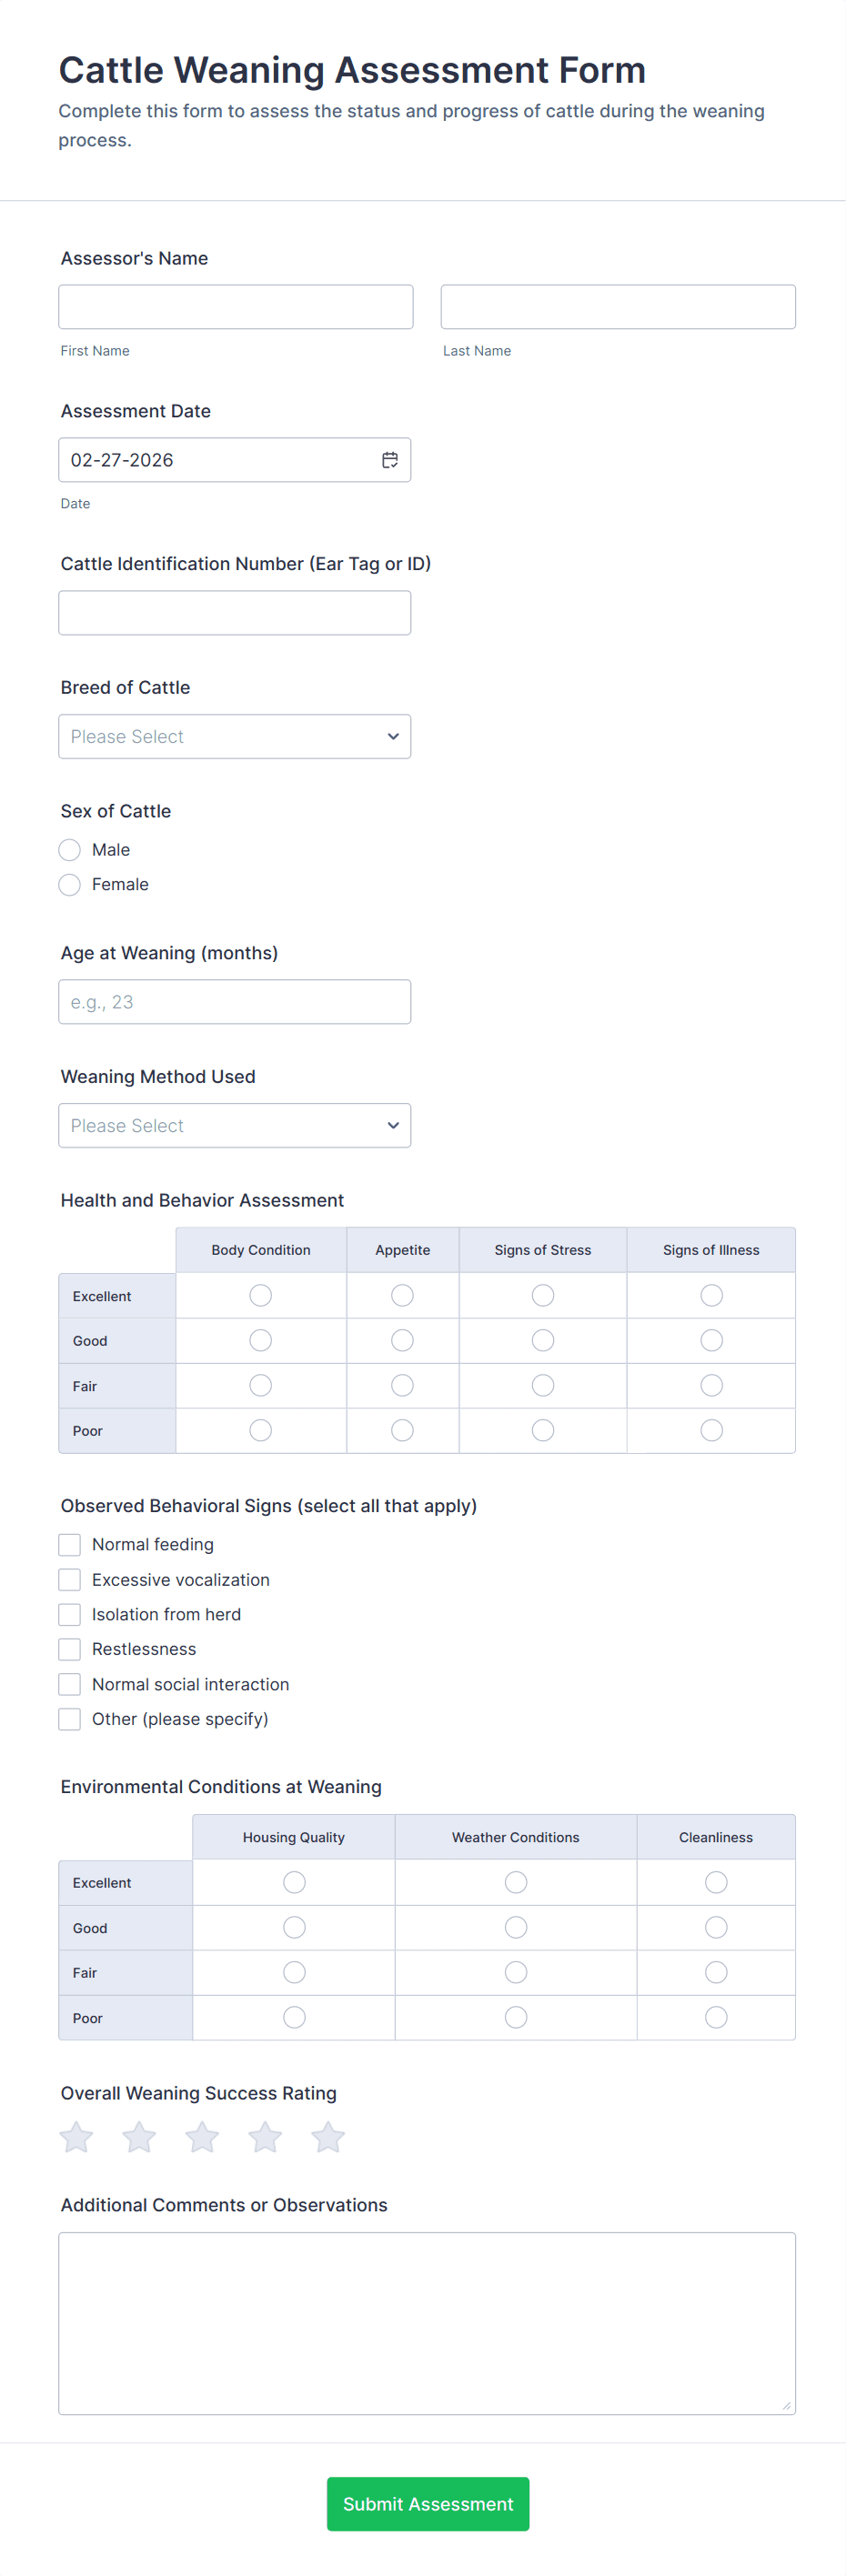Open the Weaning Method Used dropdown

(x=234, y=1125)
